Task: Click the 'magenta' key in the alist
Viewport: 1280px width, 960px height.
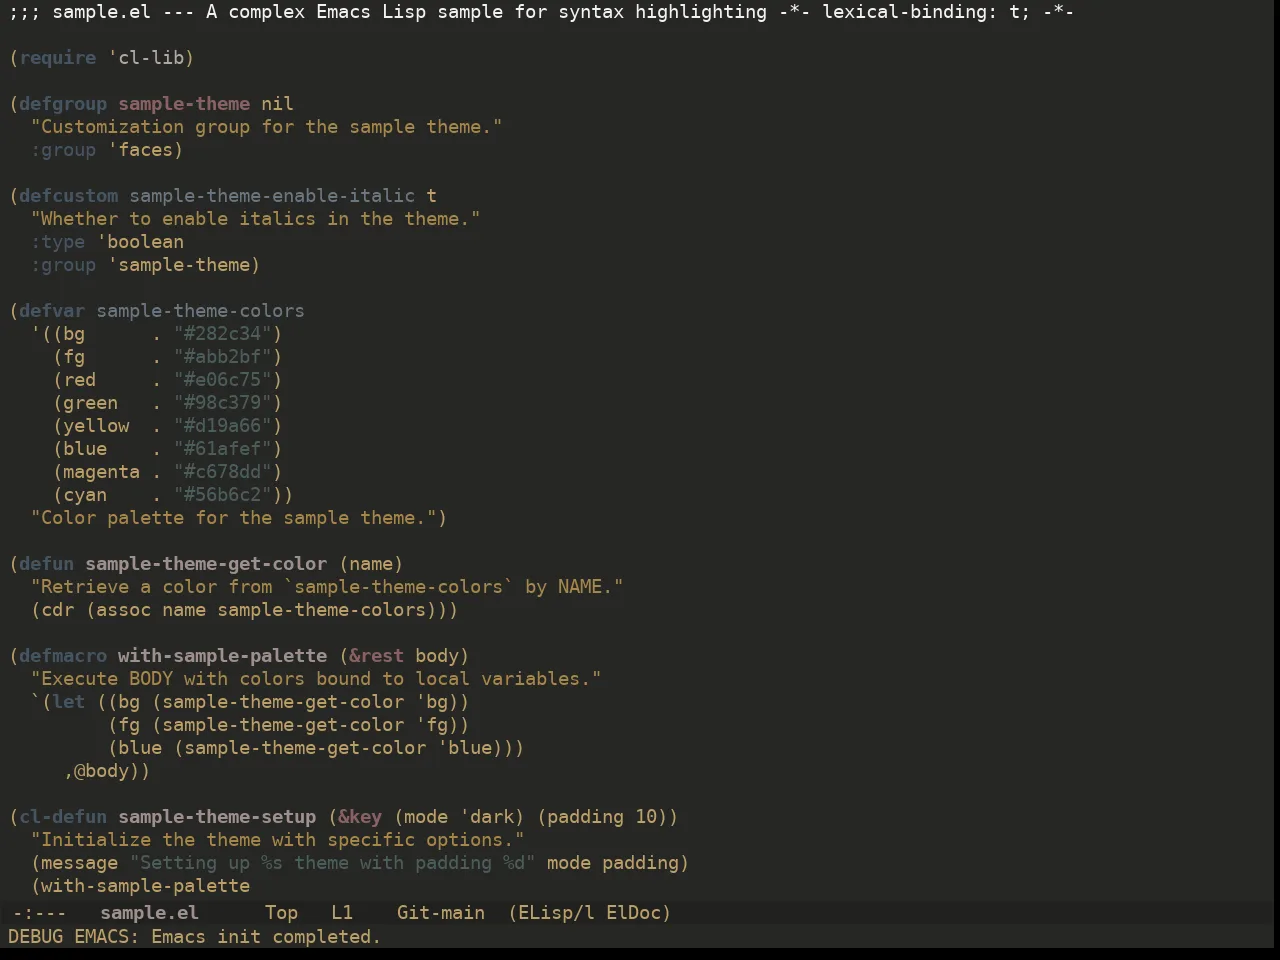Action: point(102,472)
